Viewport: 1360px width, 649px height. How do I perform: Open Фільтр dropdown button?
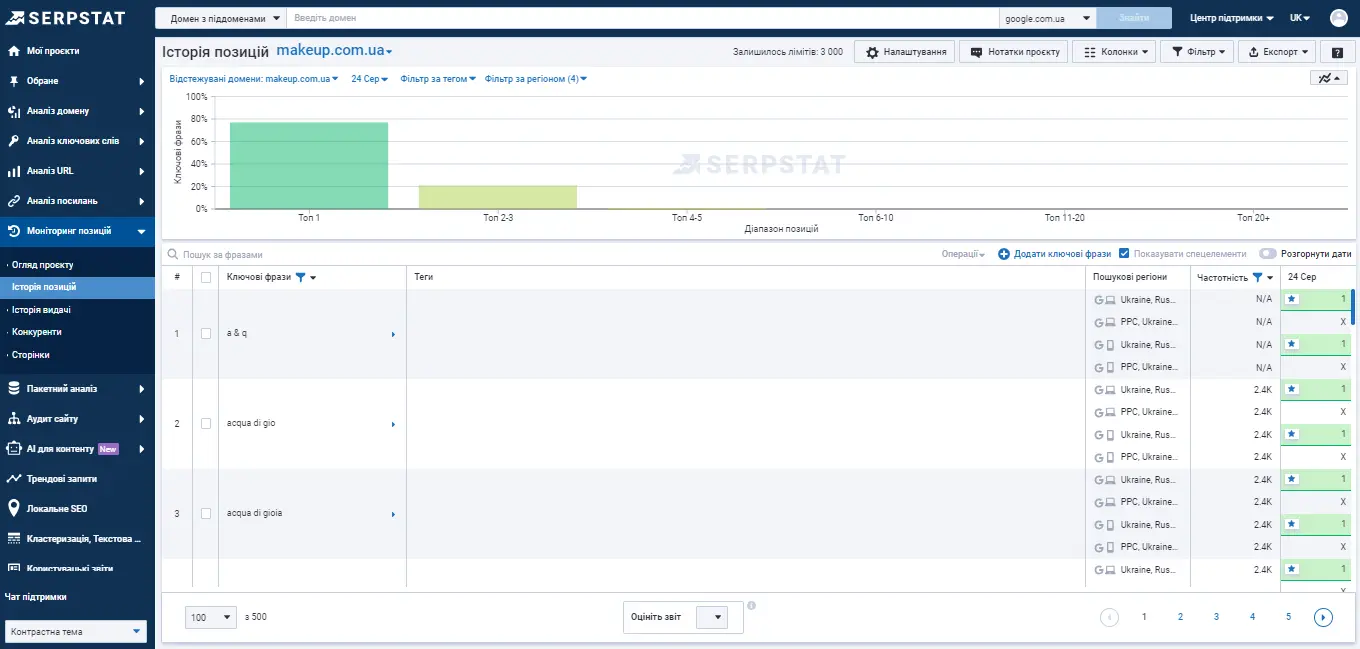pyautogui.click(x=1197, y=52)
